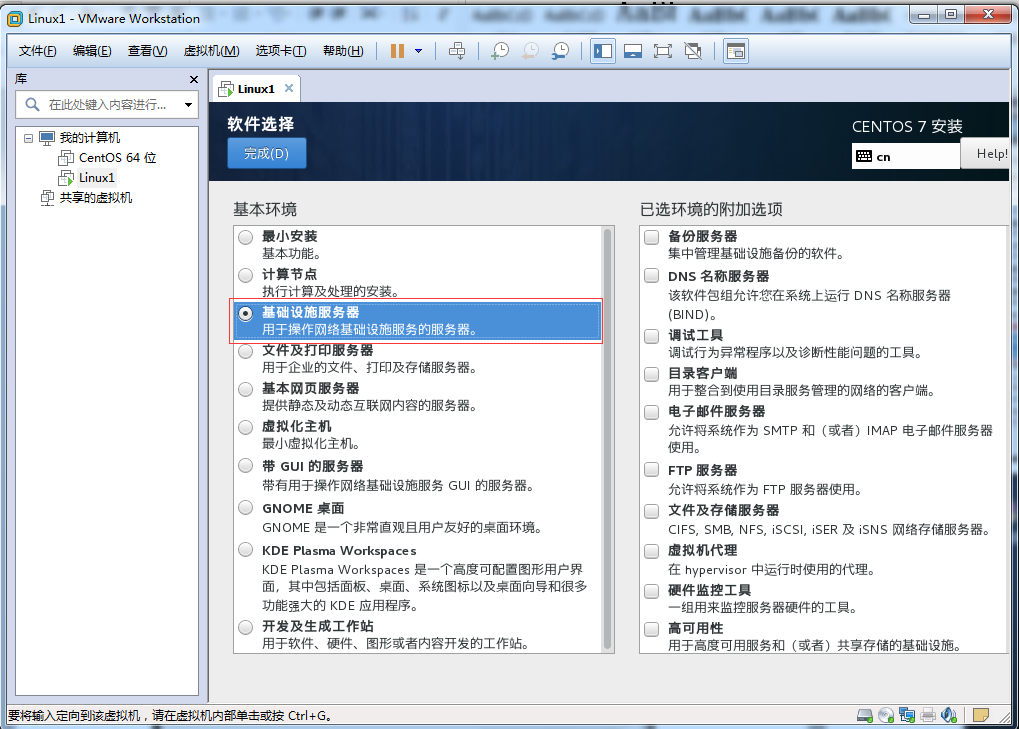Open the library search dropdown arrow
Image resolution: width=1019 pixels, height=729 pixels.
coord(188,105)
